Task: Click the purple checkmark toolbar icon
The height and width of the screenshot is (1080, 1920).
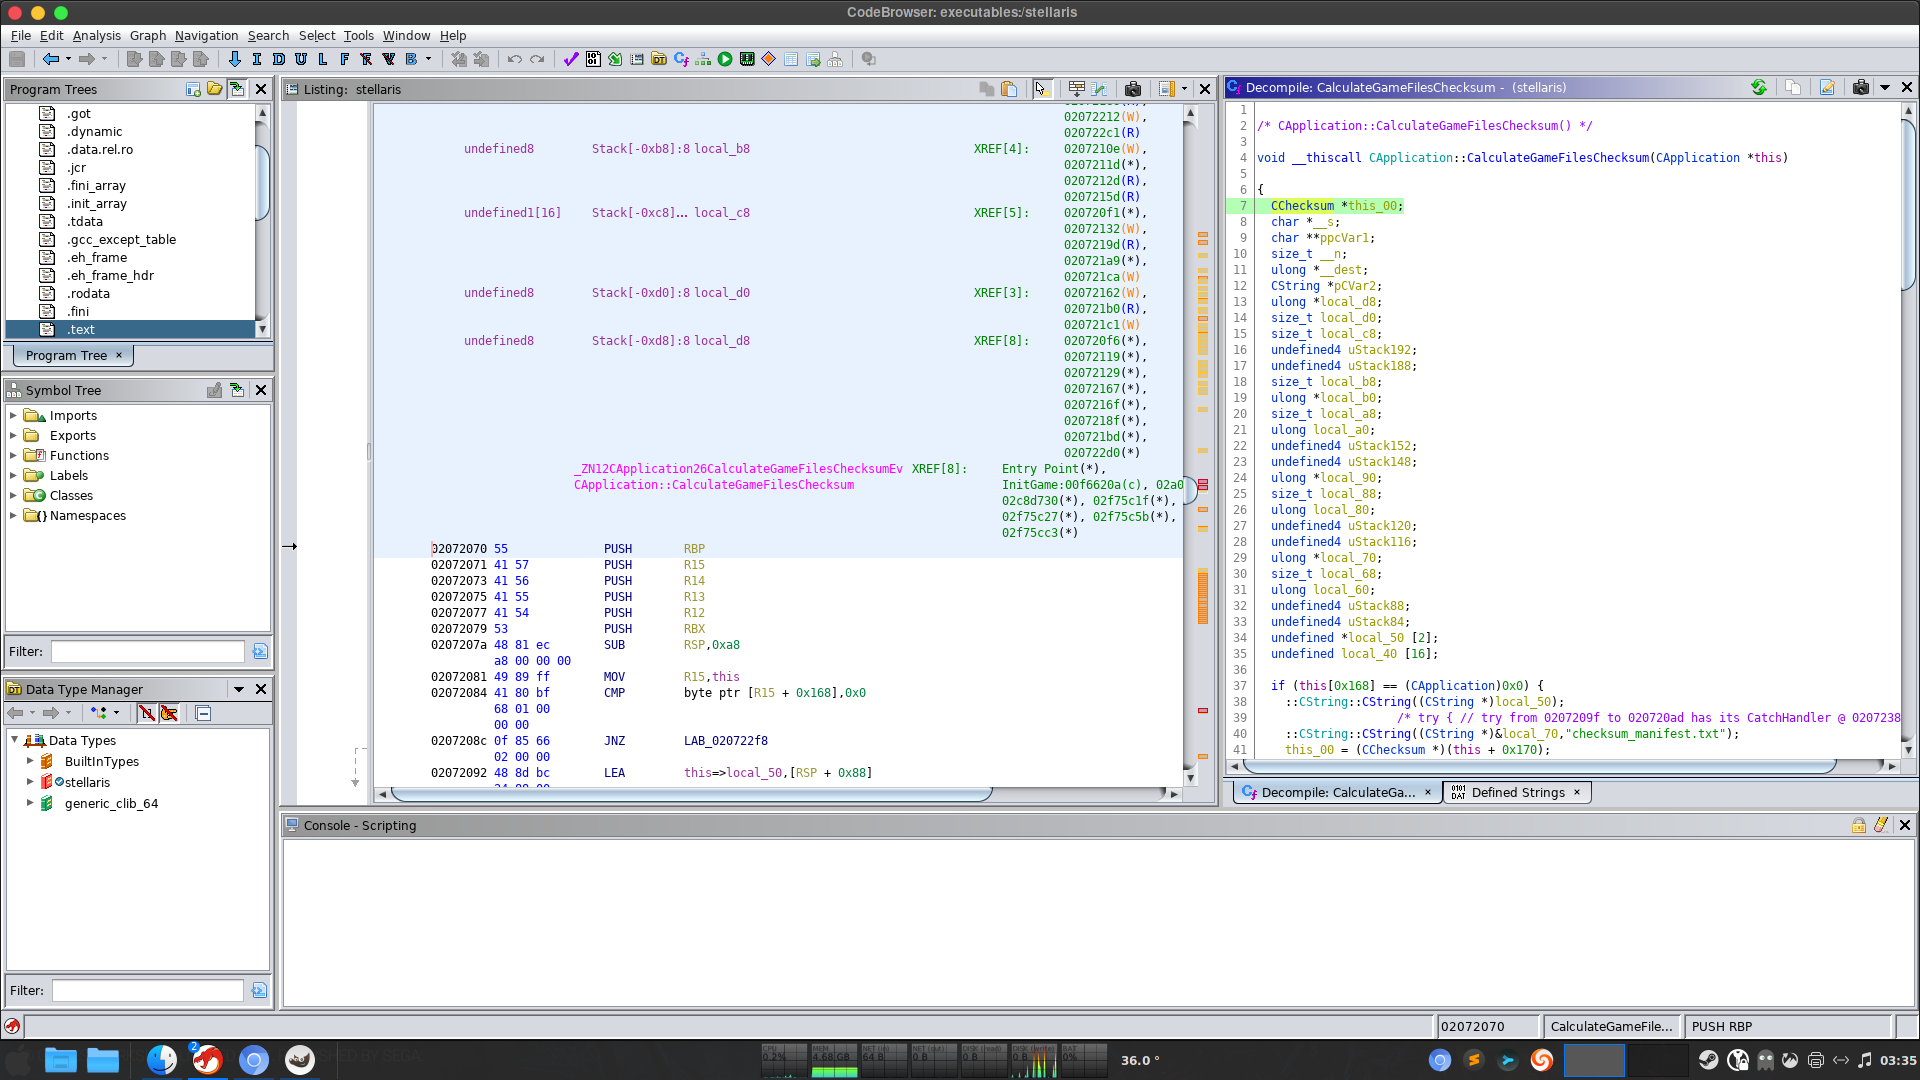Action: tap(570, 59)
